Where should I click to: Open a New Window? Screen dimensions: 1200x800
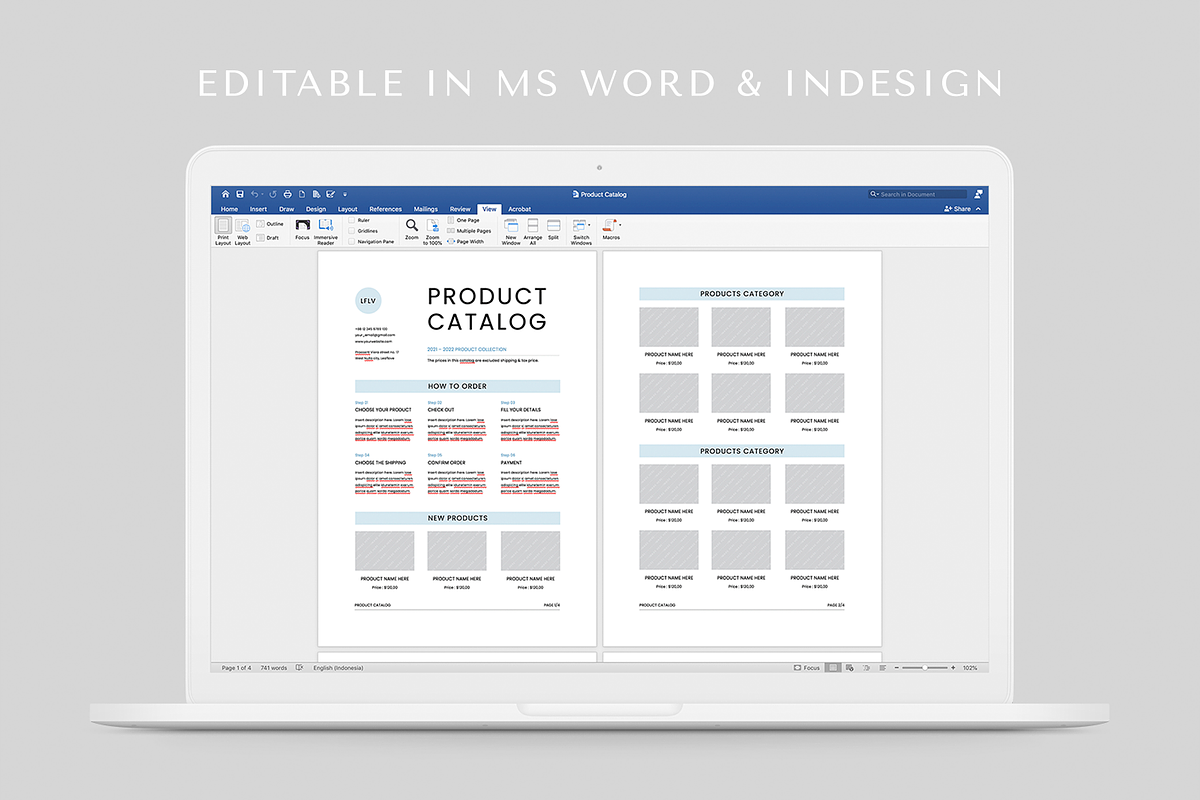pyautogui.click(x=511, y=227)
